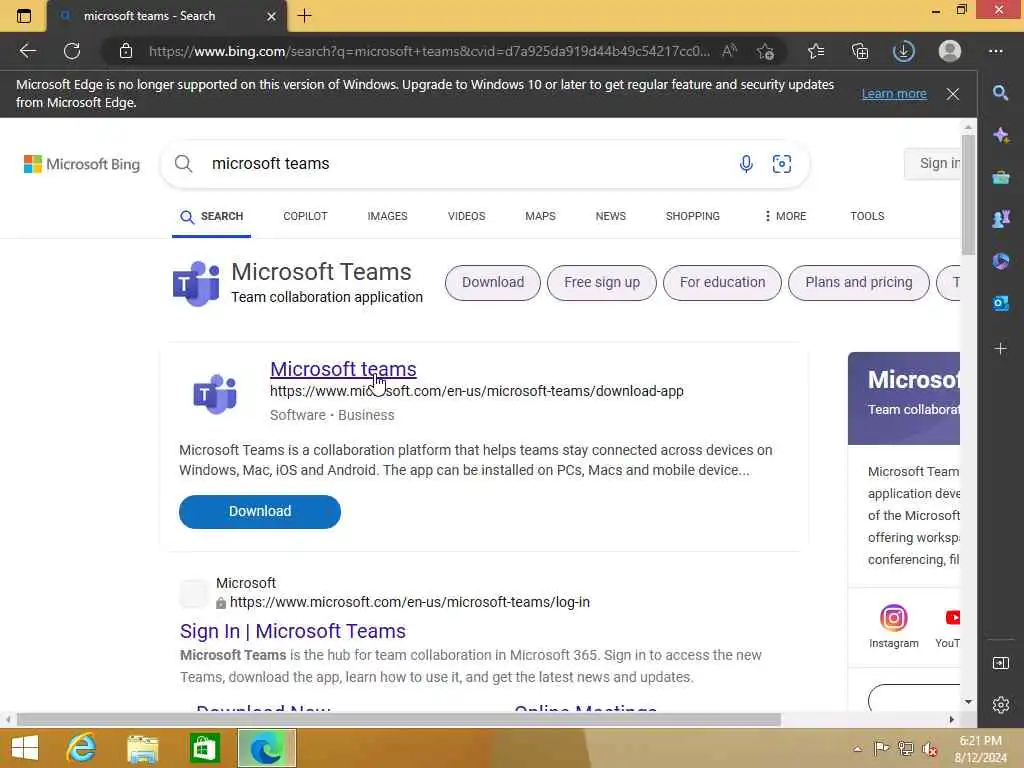
Task: Open File Explorer from taskbar
Action: pyautogui.click(x=142, y=748)
